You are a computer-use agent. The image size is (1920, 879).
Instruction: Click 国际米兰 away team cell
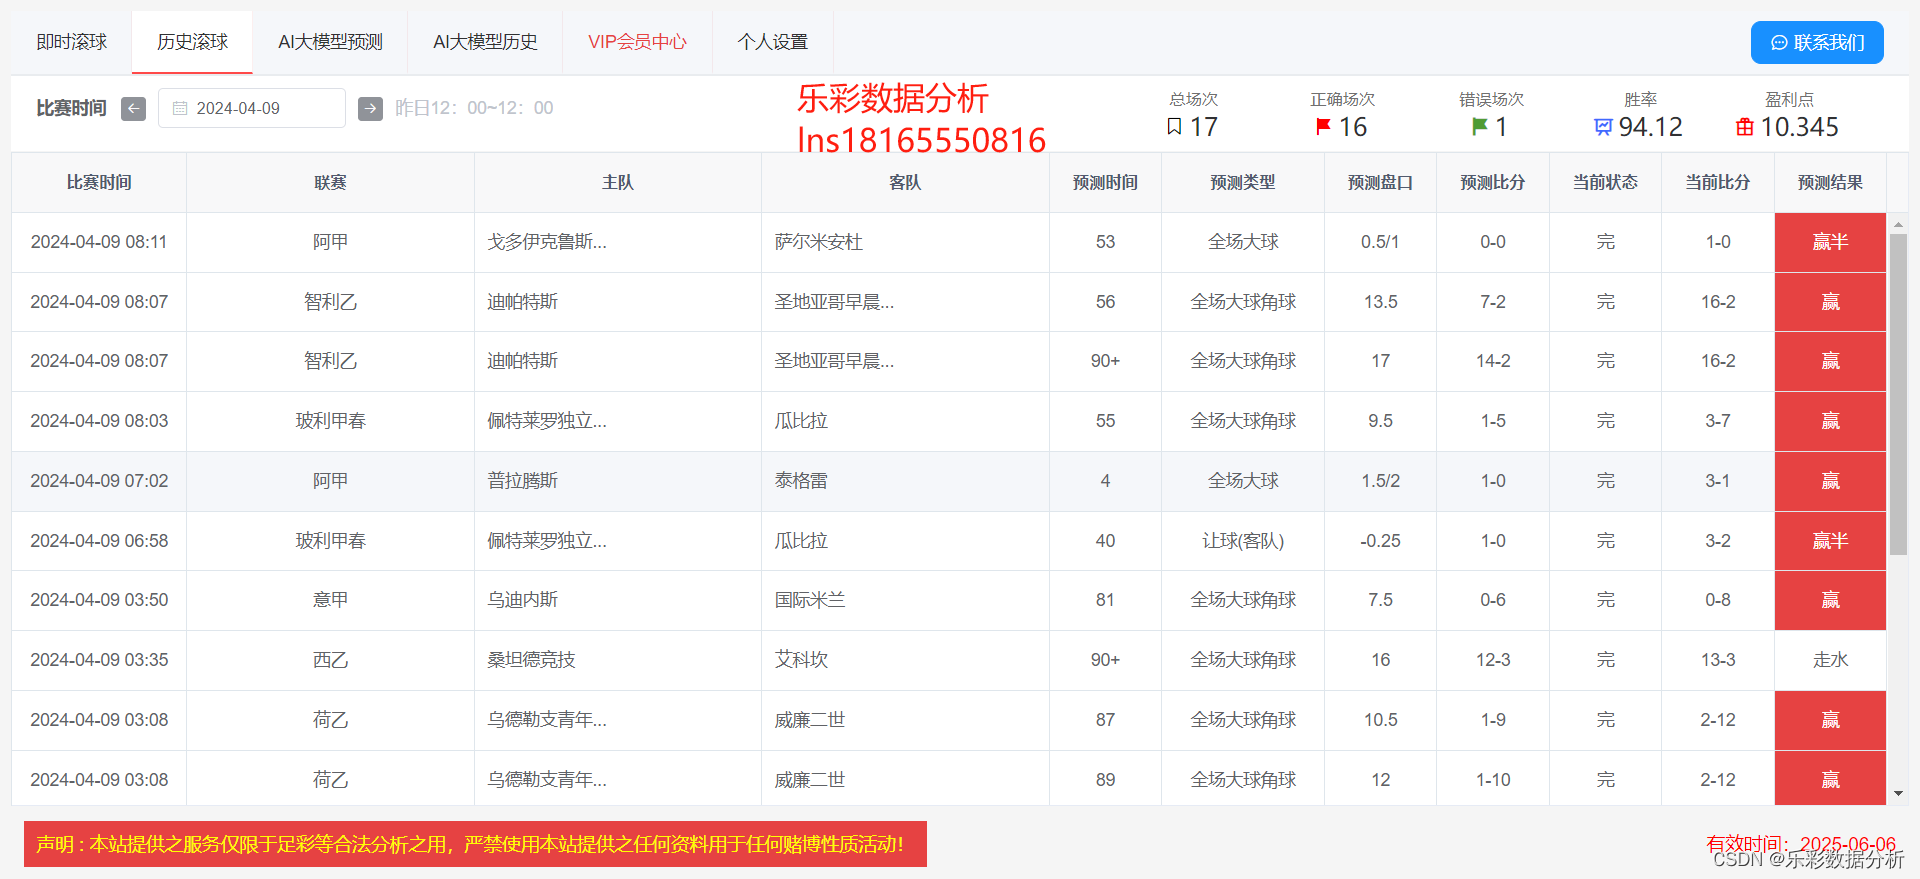click(x=905, y=600)
